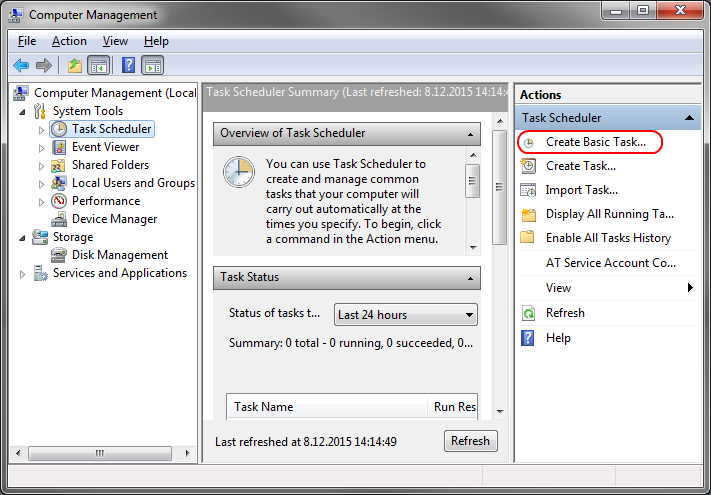Click Enable All Tasks History action
The height and width of the screenshot is (495, 711).
coord(608,238)
